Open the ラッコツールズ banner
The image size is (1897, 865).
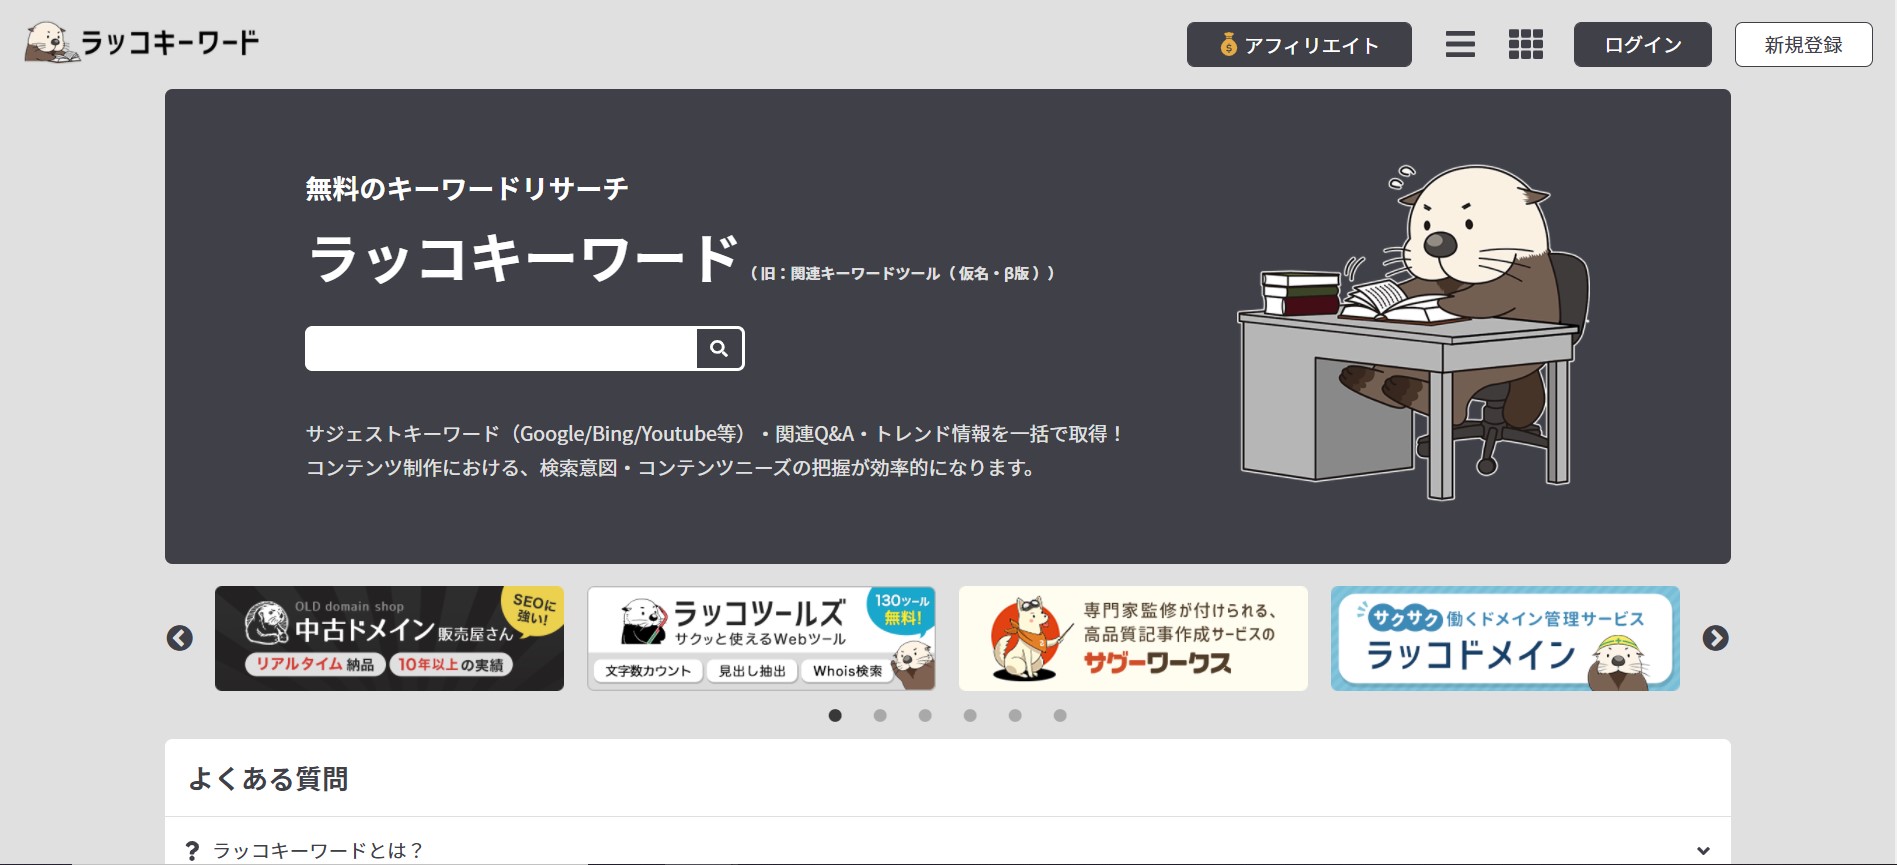pyautogui.click(x=761, y=638)
